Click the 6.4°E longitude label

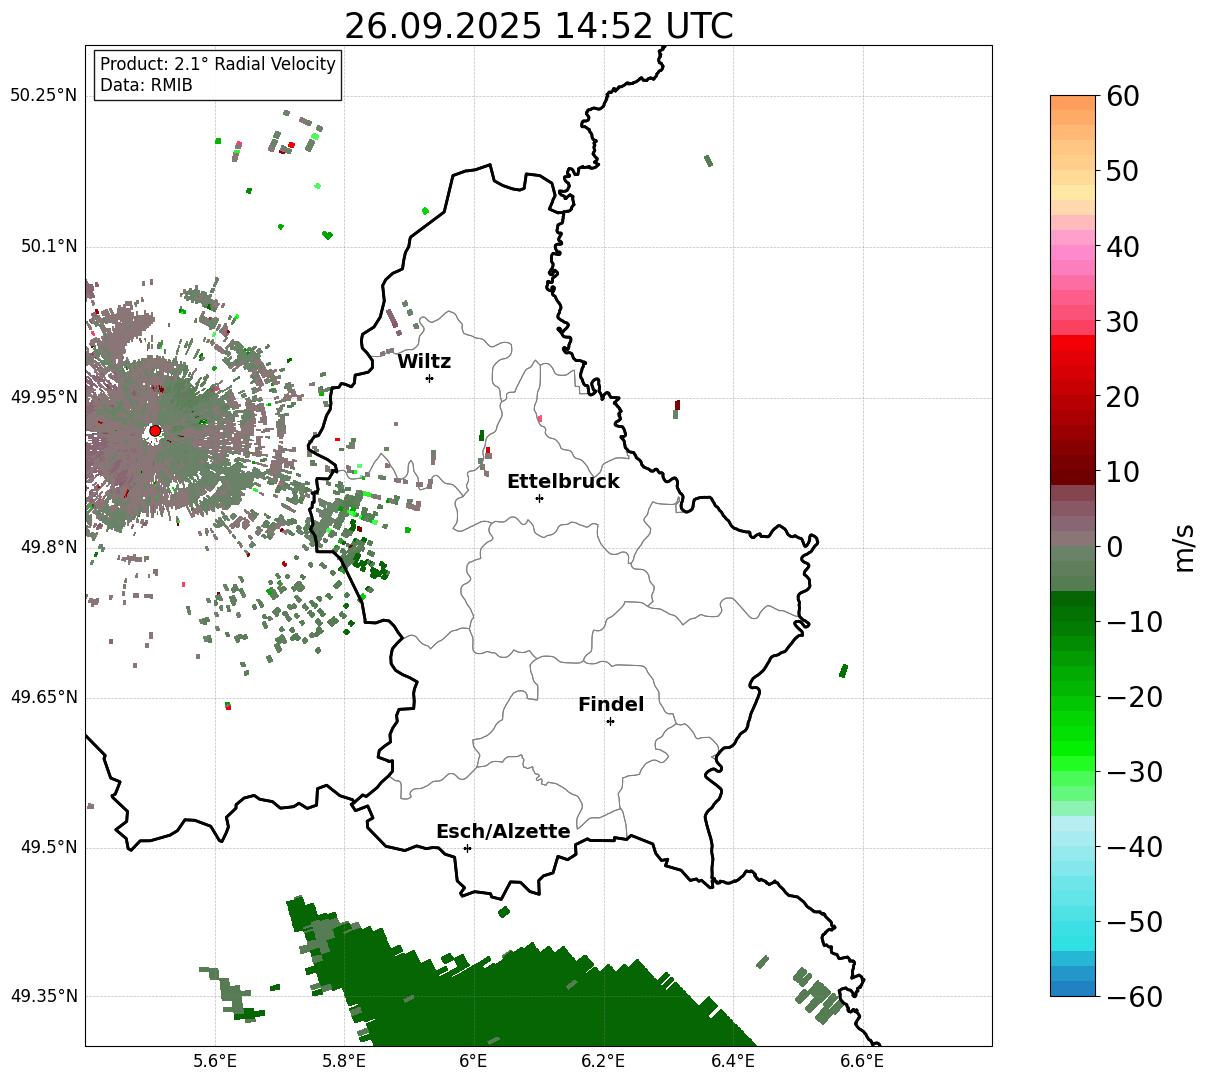point(733,1062)
